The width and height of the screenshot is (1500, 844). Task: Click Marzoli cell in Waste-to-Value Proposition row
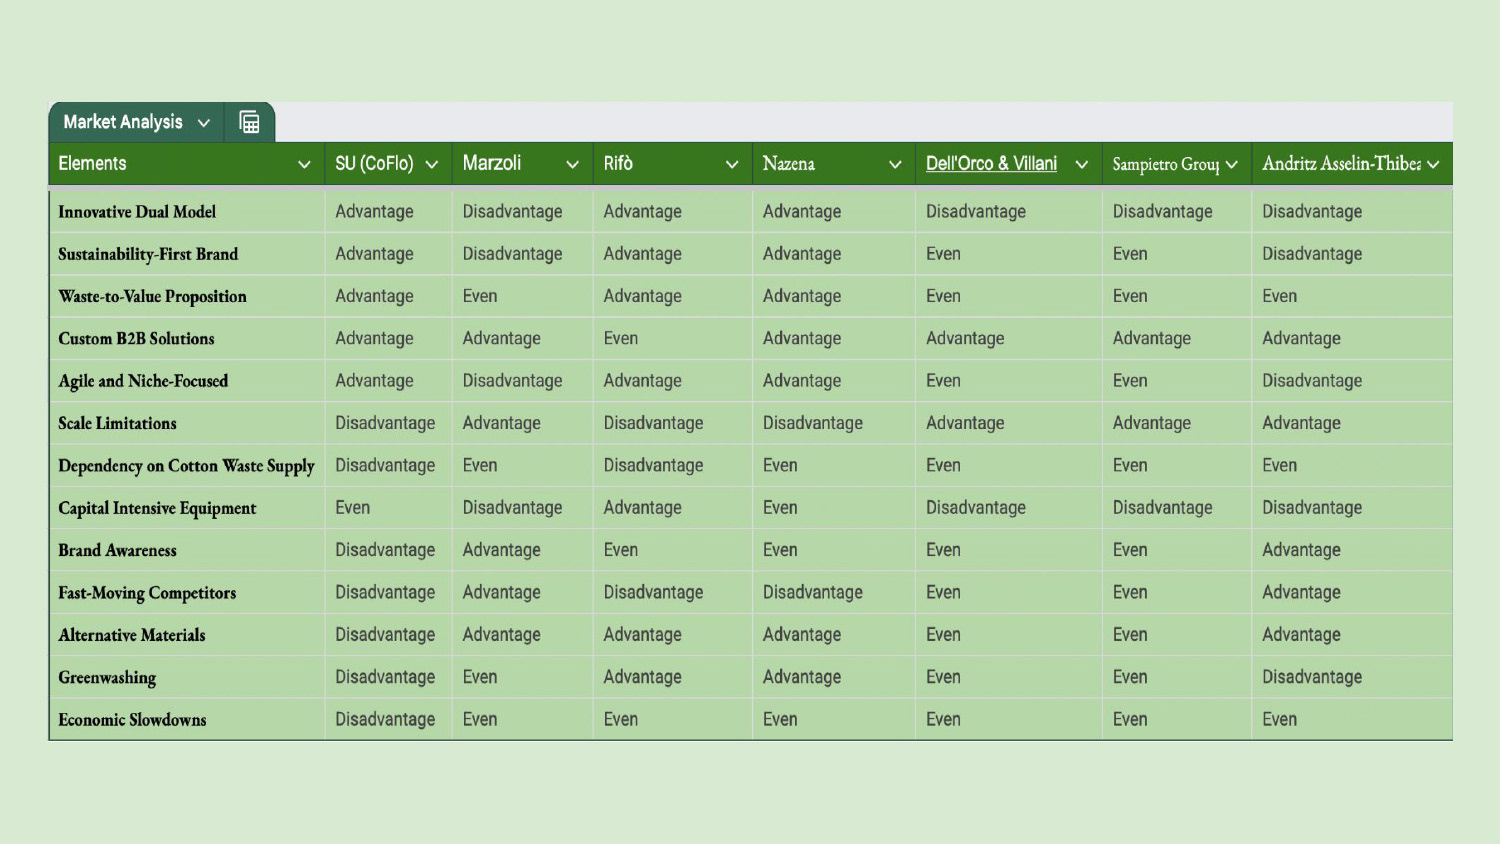coord(522,296)
